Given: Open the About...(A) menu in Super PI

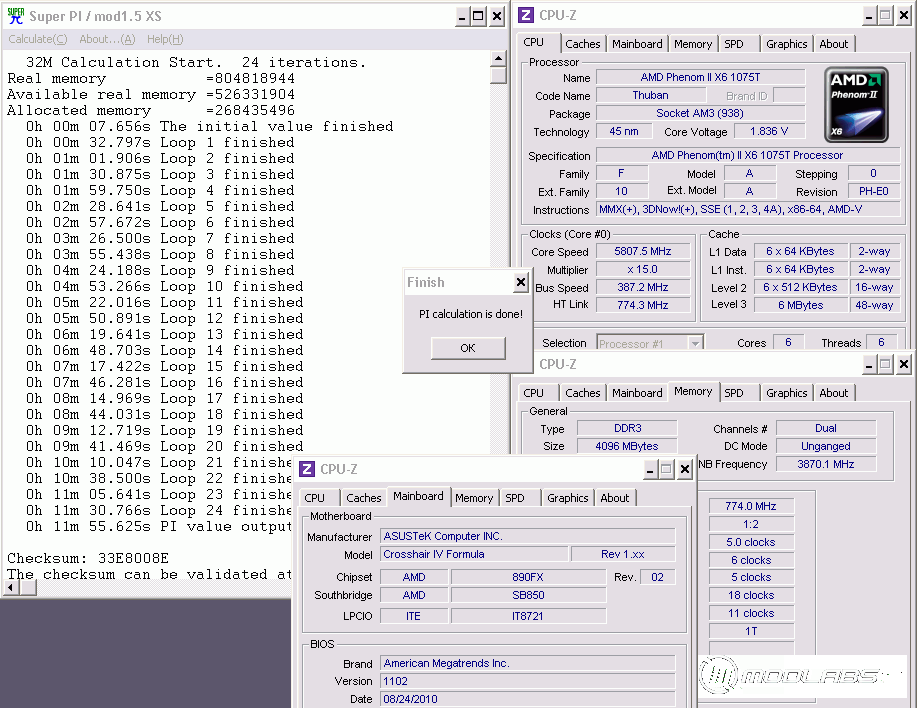Looking at the screenshot, I should 107,39.
